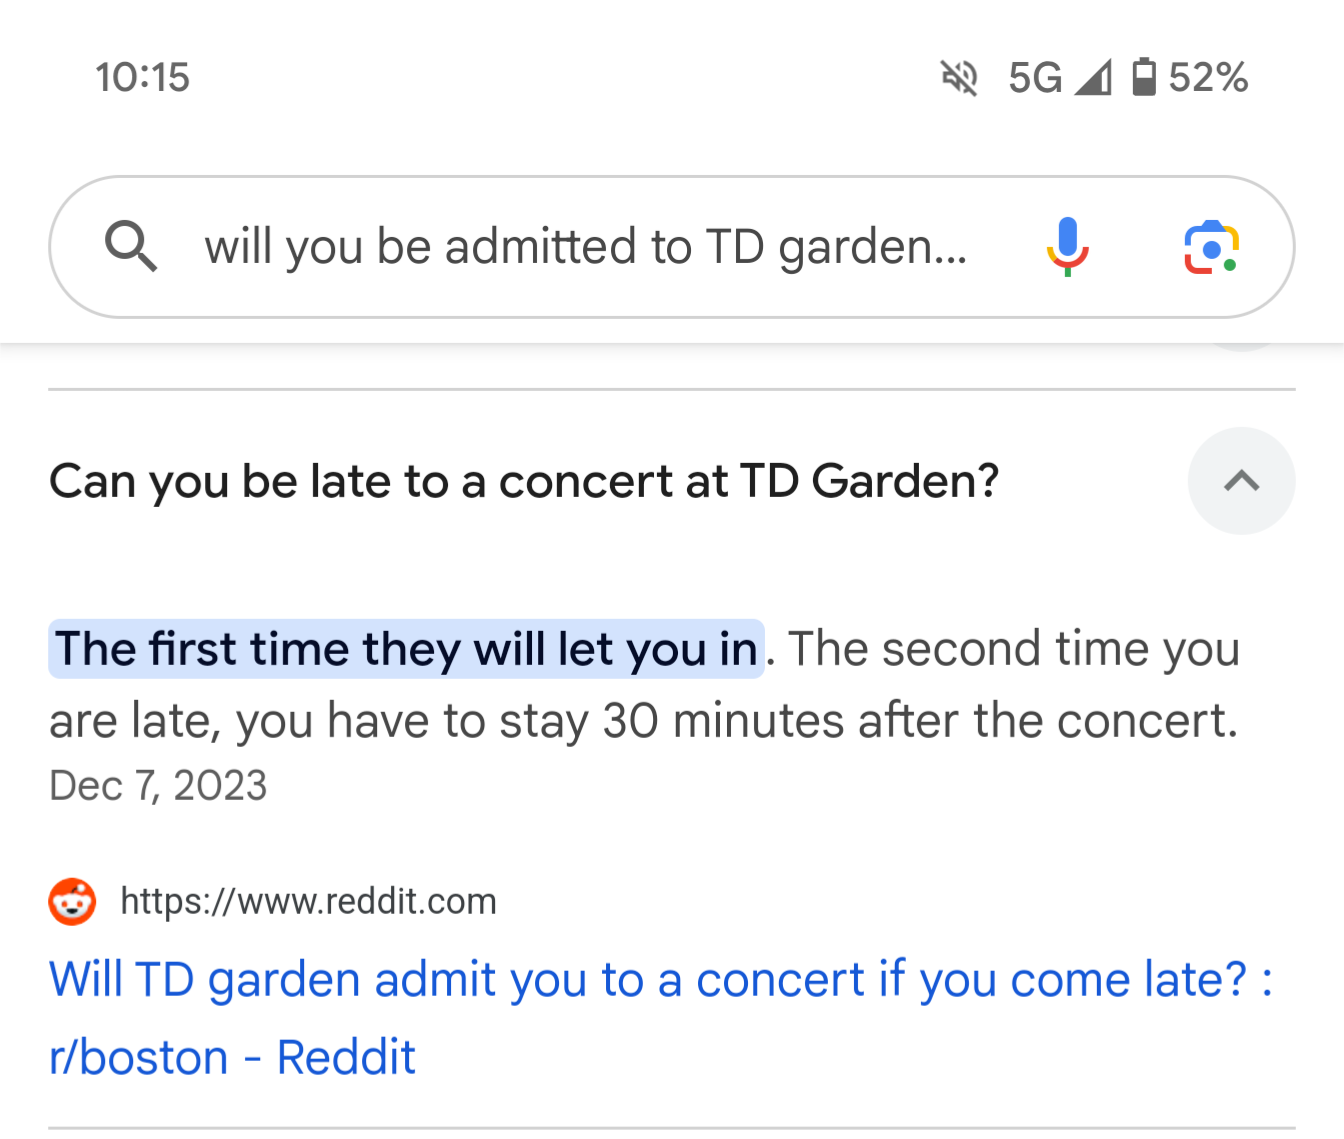Tap the 10:15 clock in status bar
The image size is (1344, 1139).
(142, 77)
